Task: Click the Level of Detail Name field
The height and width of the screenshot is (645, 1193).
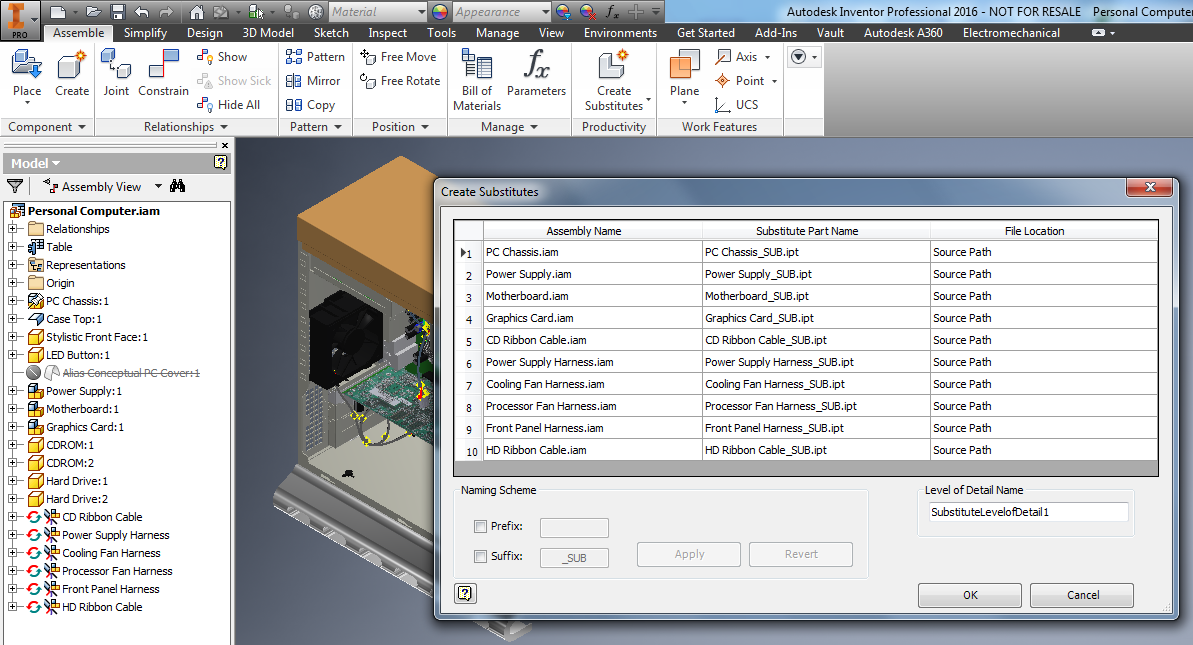Action: click(x=1028, y=511)
